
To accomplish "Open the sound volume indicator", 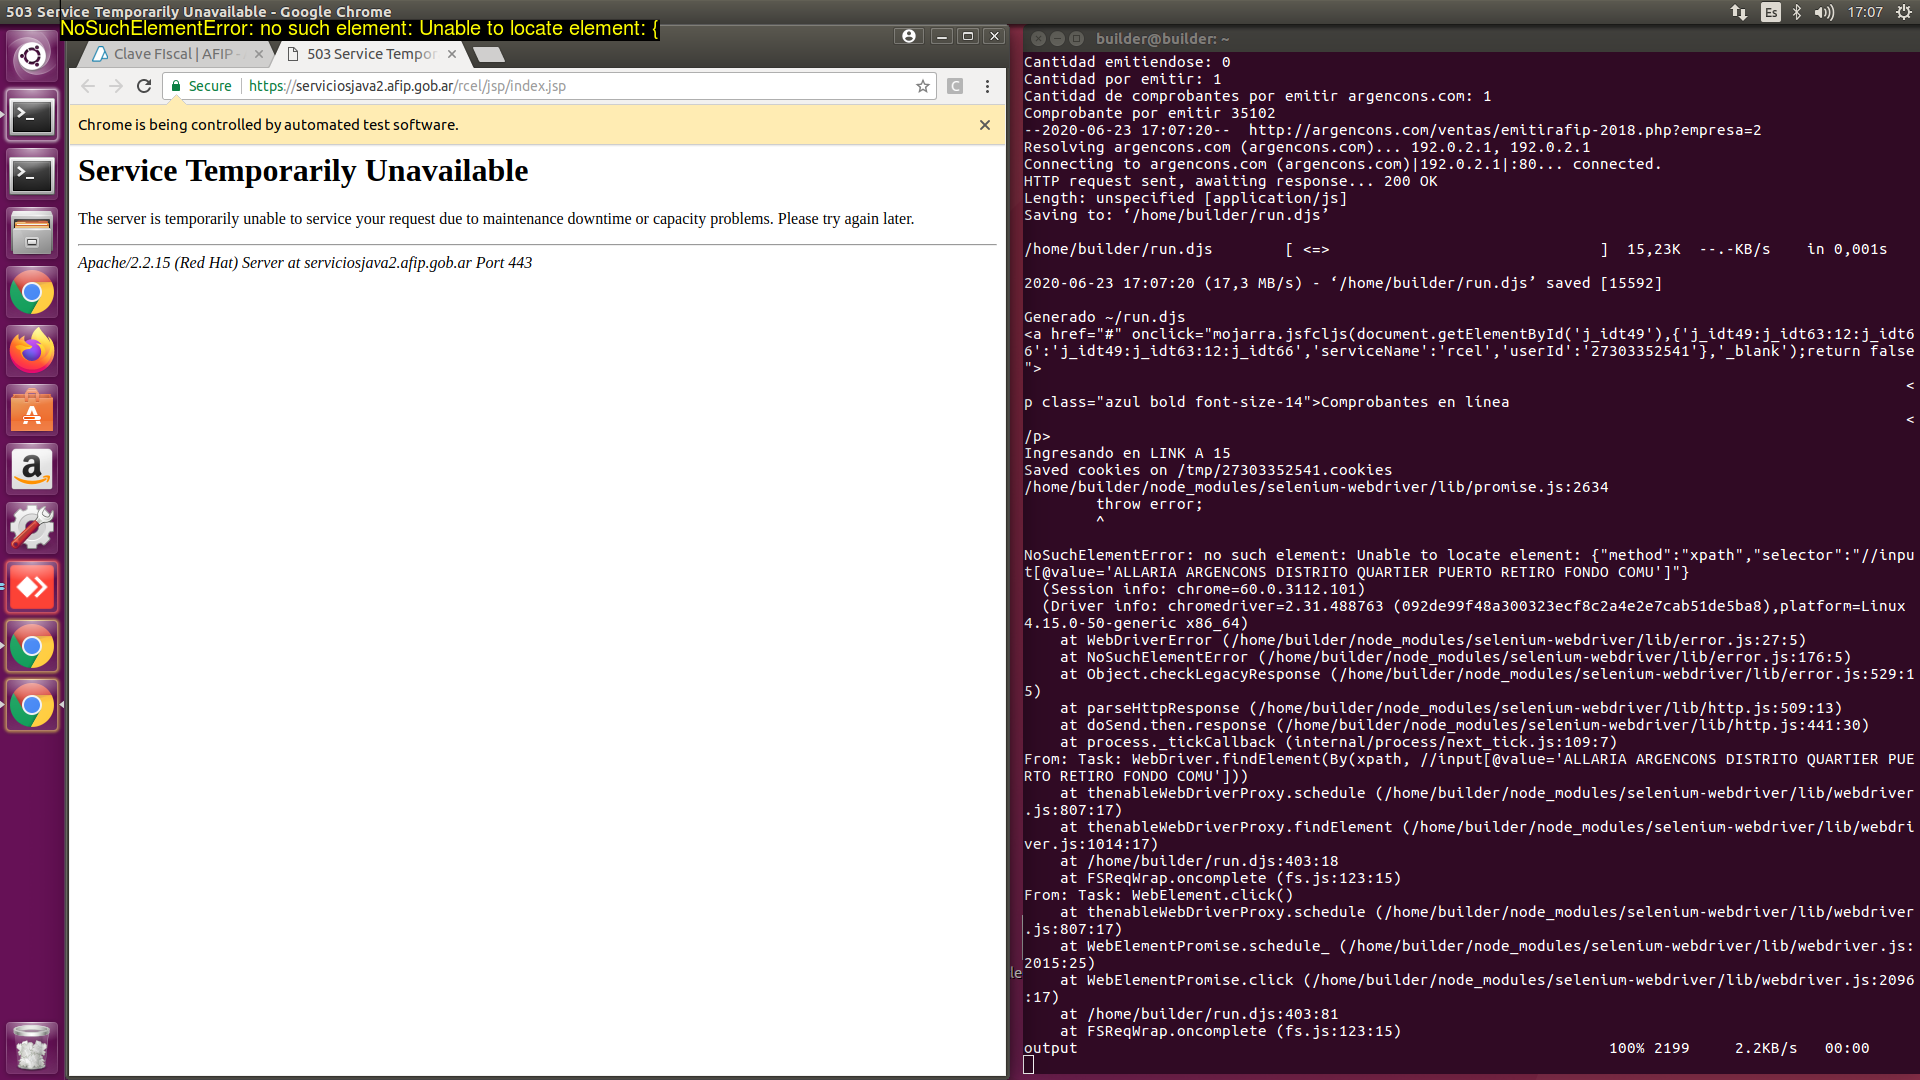I will pos(1824,12).
